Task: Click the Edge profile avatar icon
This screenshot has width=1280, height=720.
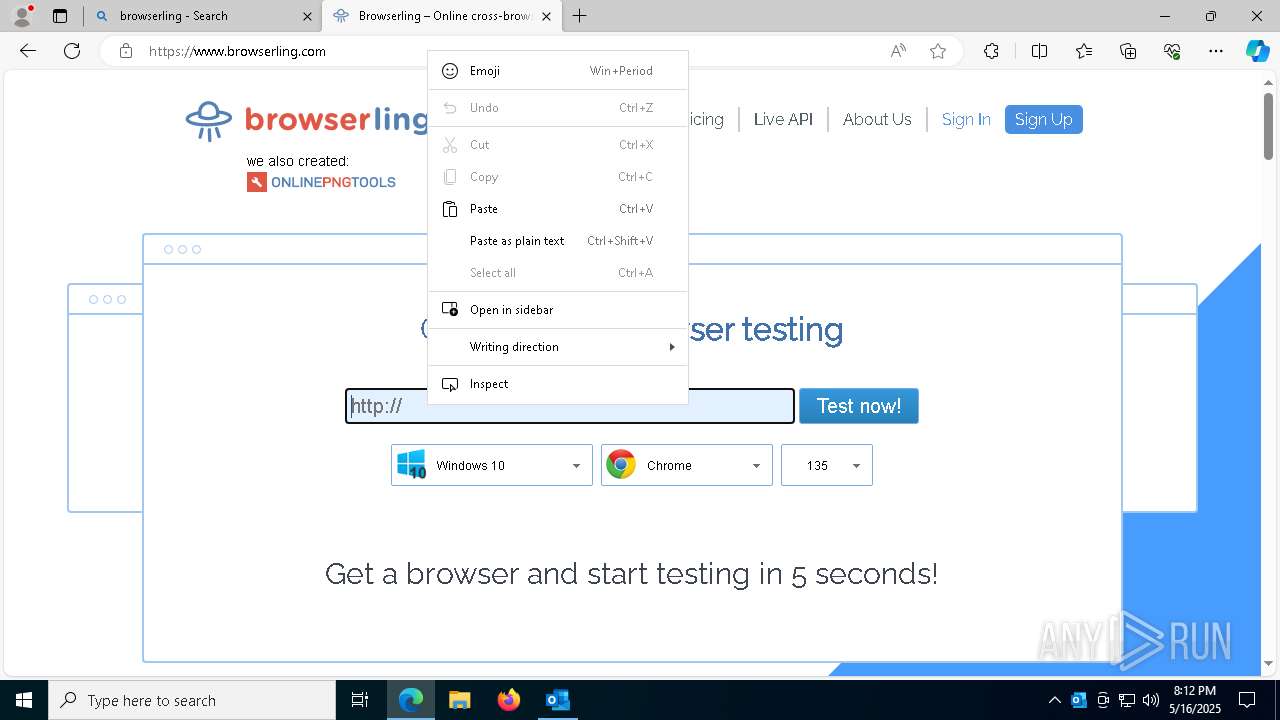Action: [22, 15]
